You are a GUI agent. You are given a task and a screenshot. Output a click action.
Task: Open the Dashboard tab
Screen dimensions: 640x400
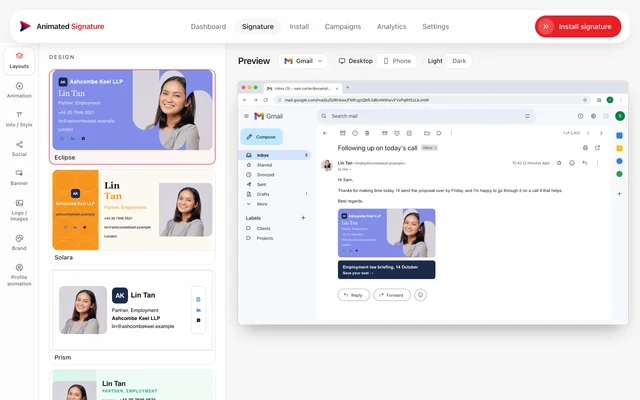(x=208, y=27)
